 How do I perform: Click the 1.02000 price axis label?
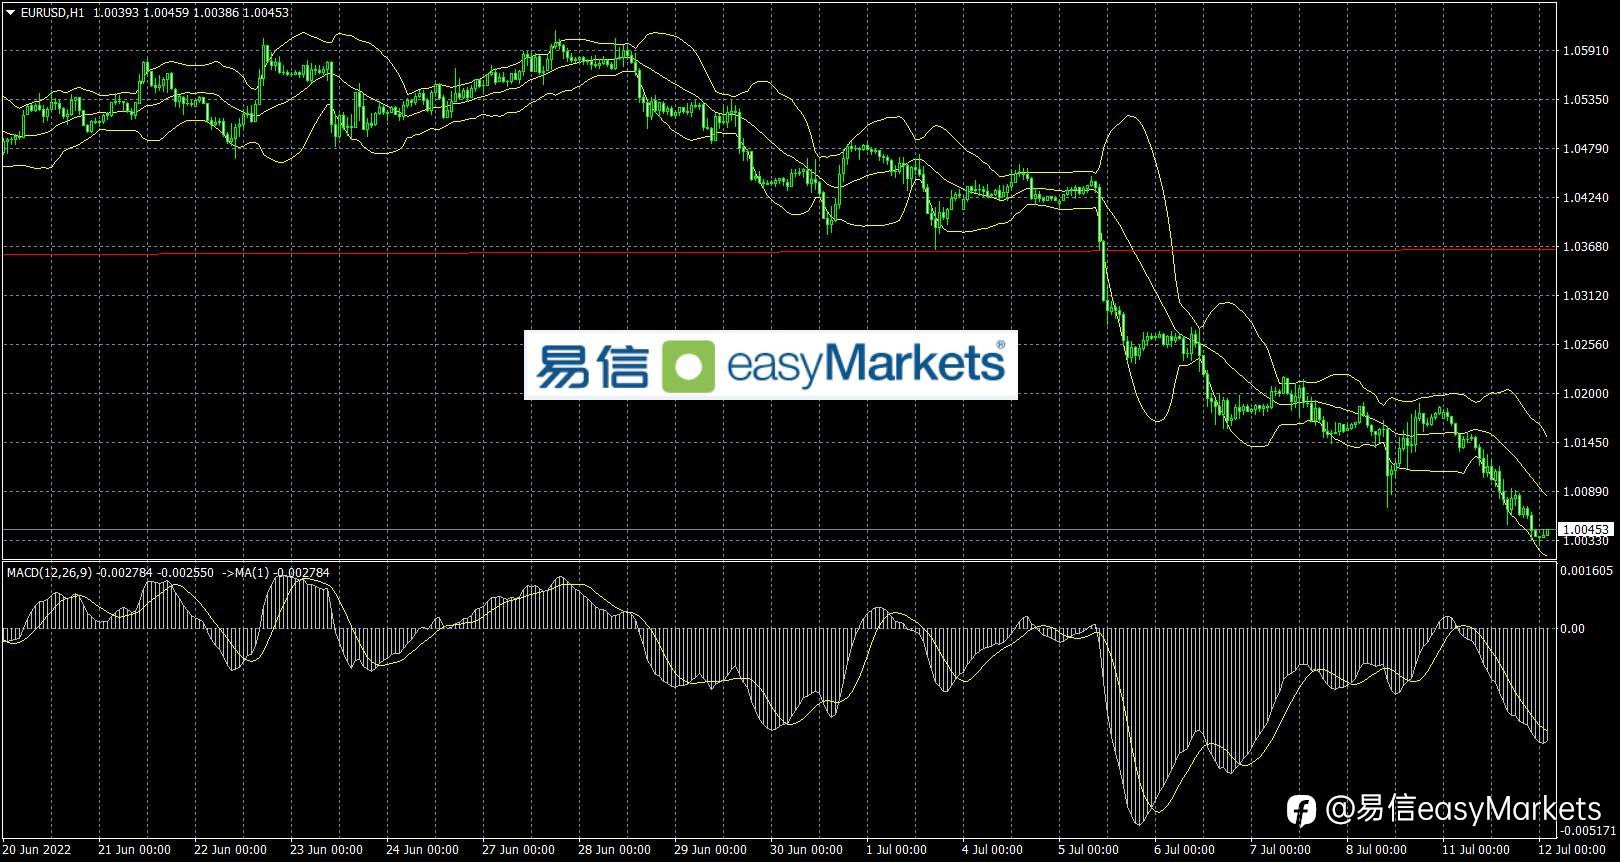coord(1586,394)
